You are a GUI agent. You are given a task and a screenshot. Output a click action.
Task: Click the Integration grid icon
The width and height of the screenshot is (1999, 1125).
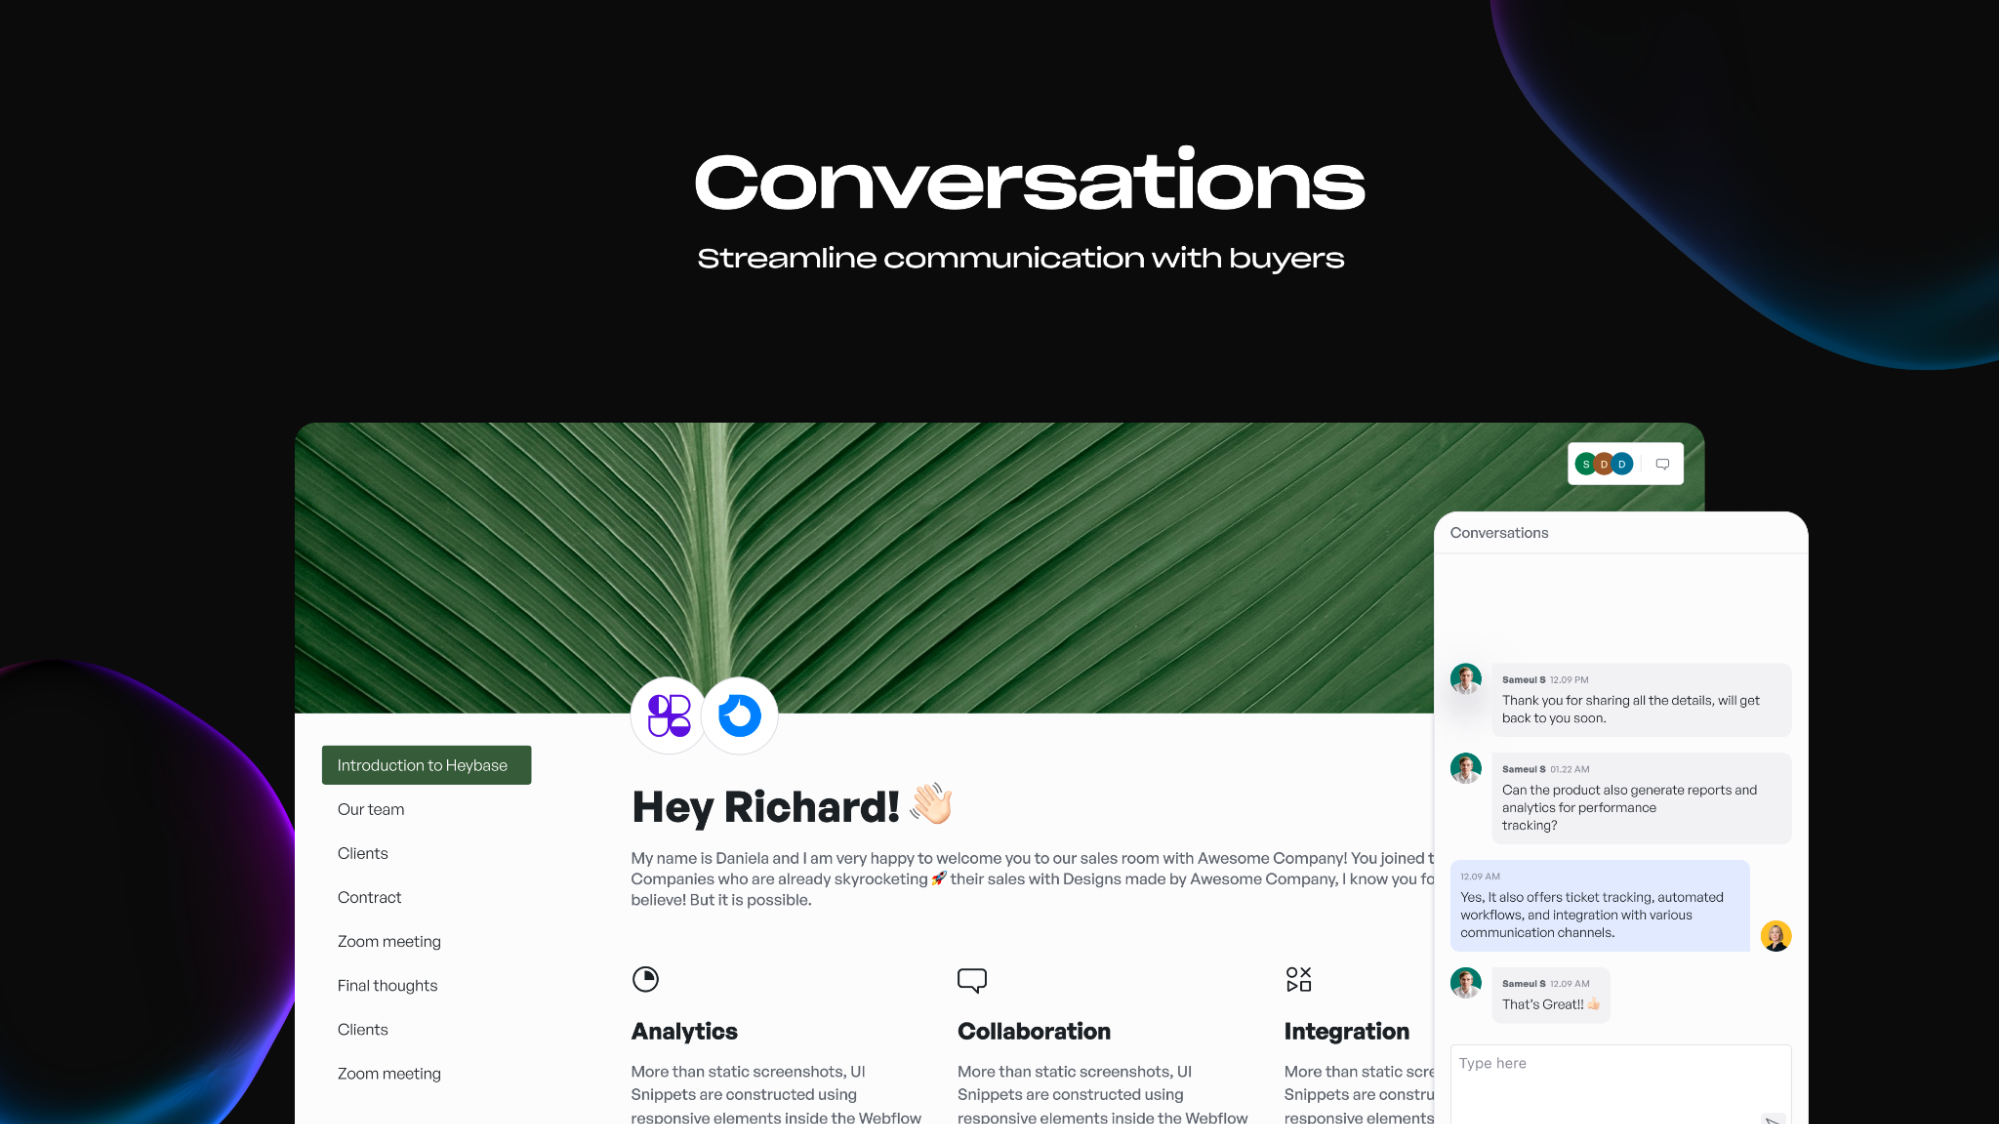pos(1297,978)
